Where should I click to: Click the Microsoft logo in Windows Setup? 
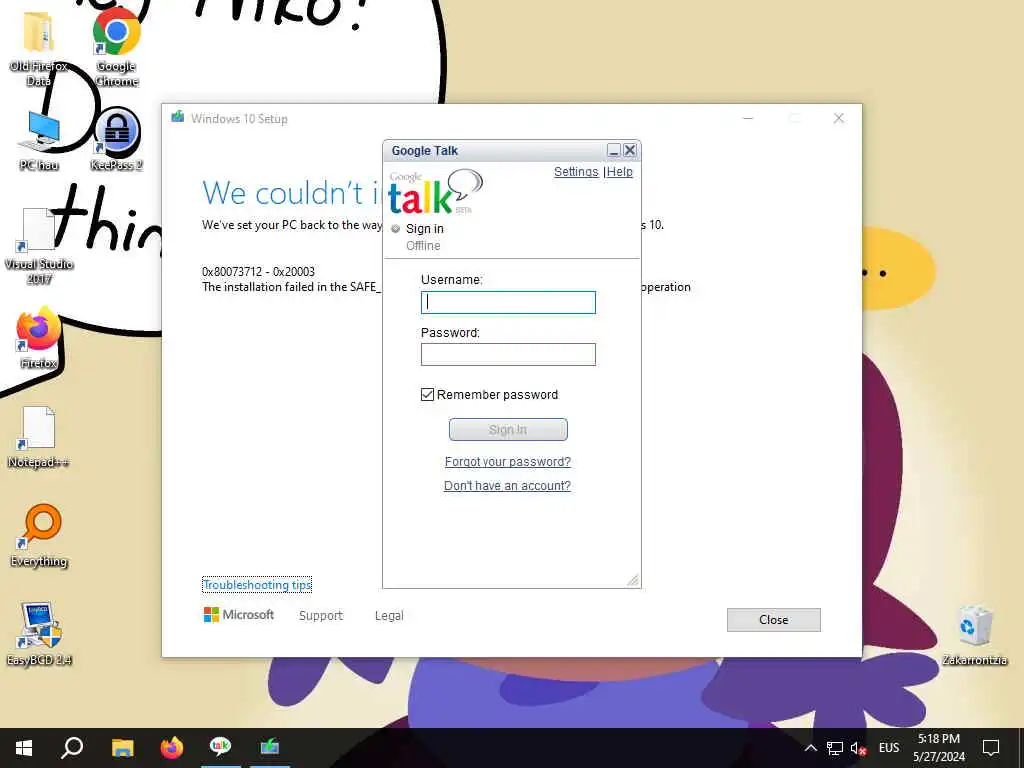point(238,615)
